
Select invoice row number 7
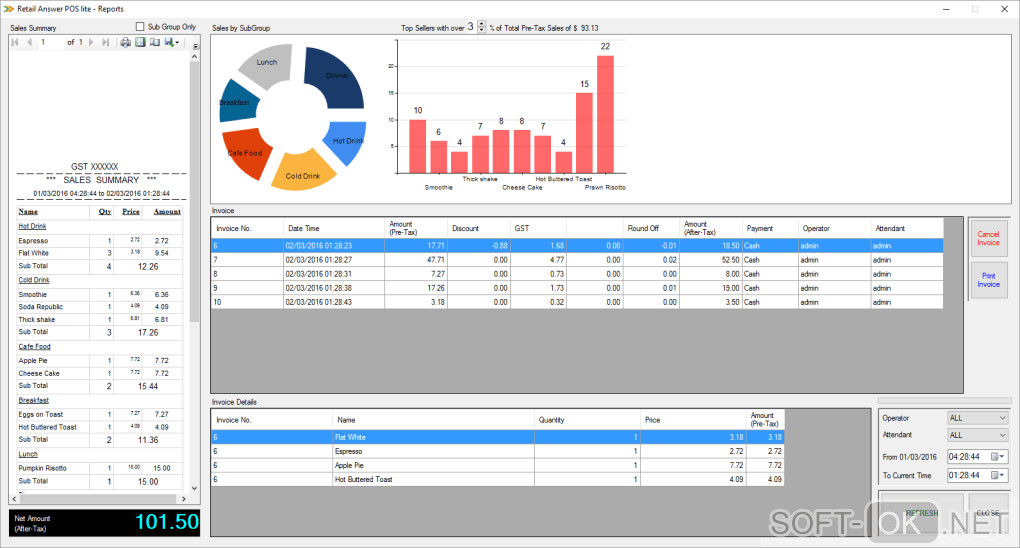coord(577,260)
